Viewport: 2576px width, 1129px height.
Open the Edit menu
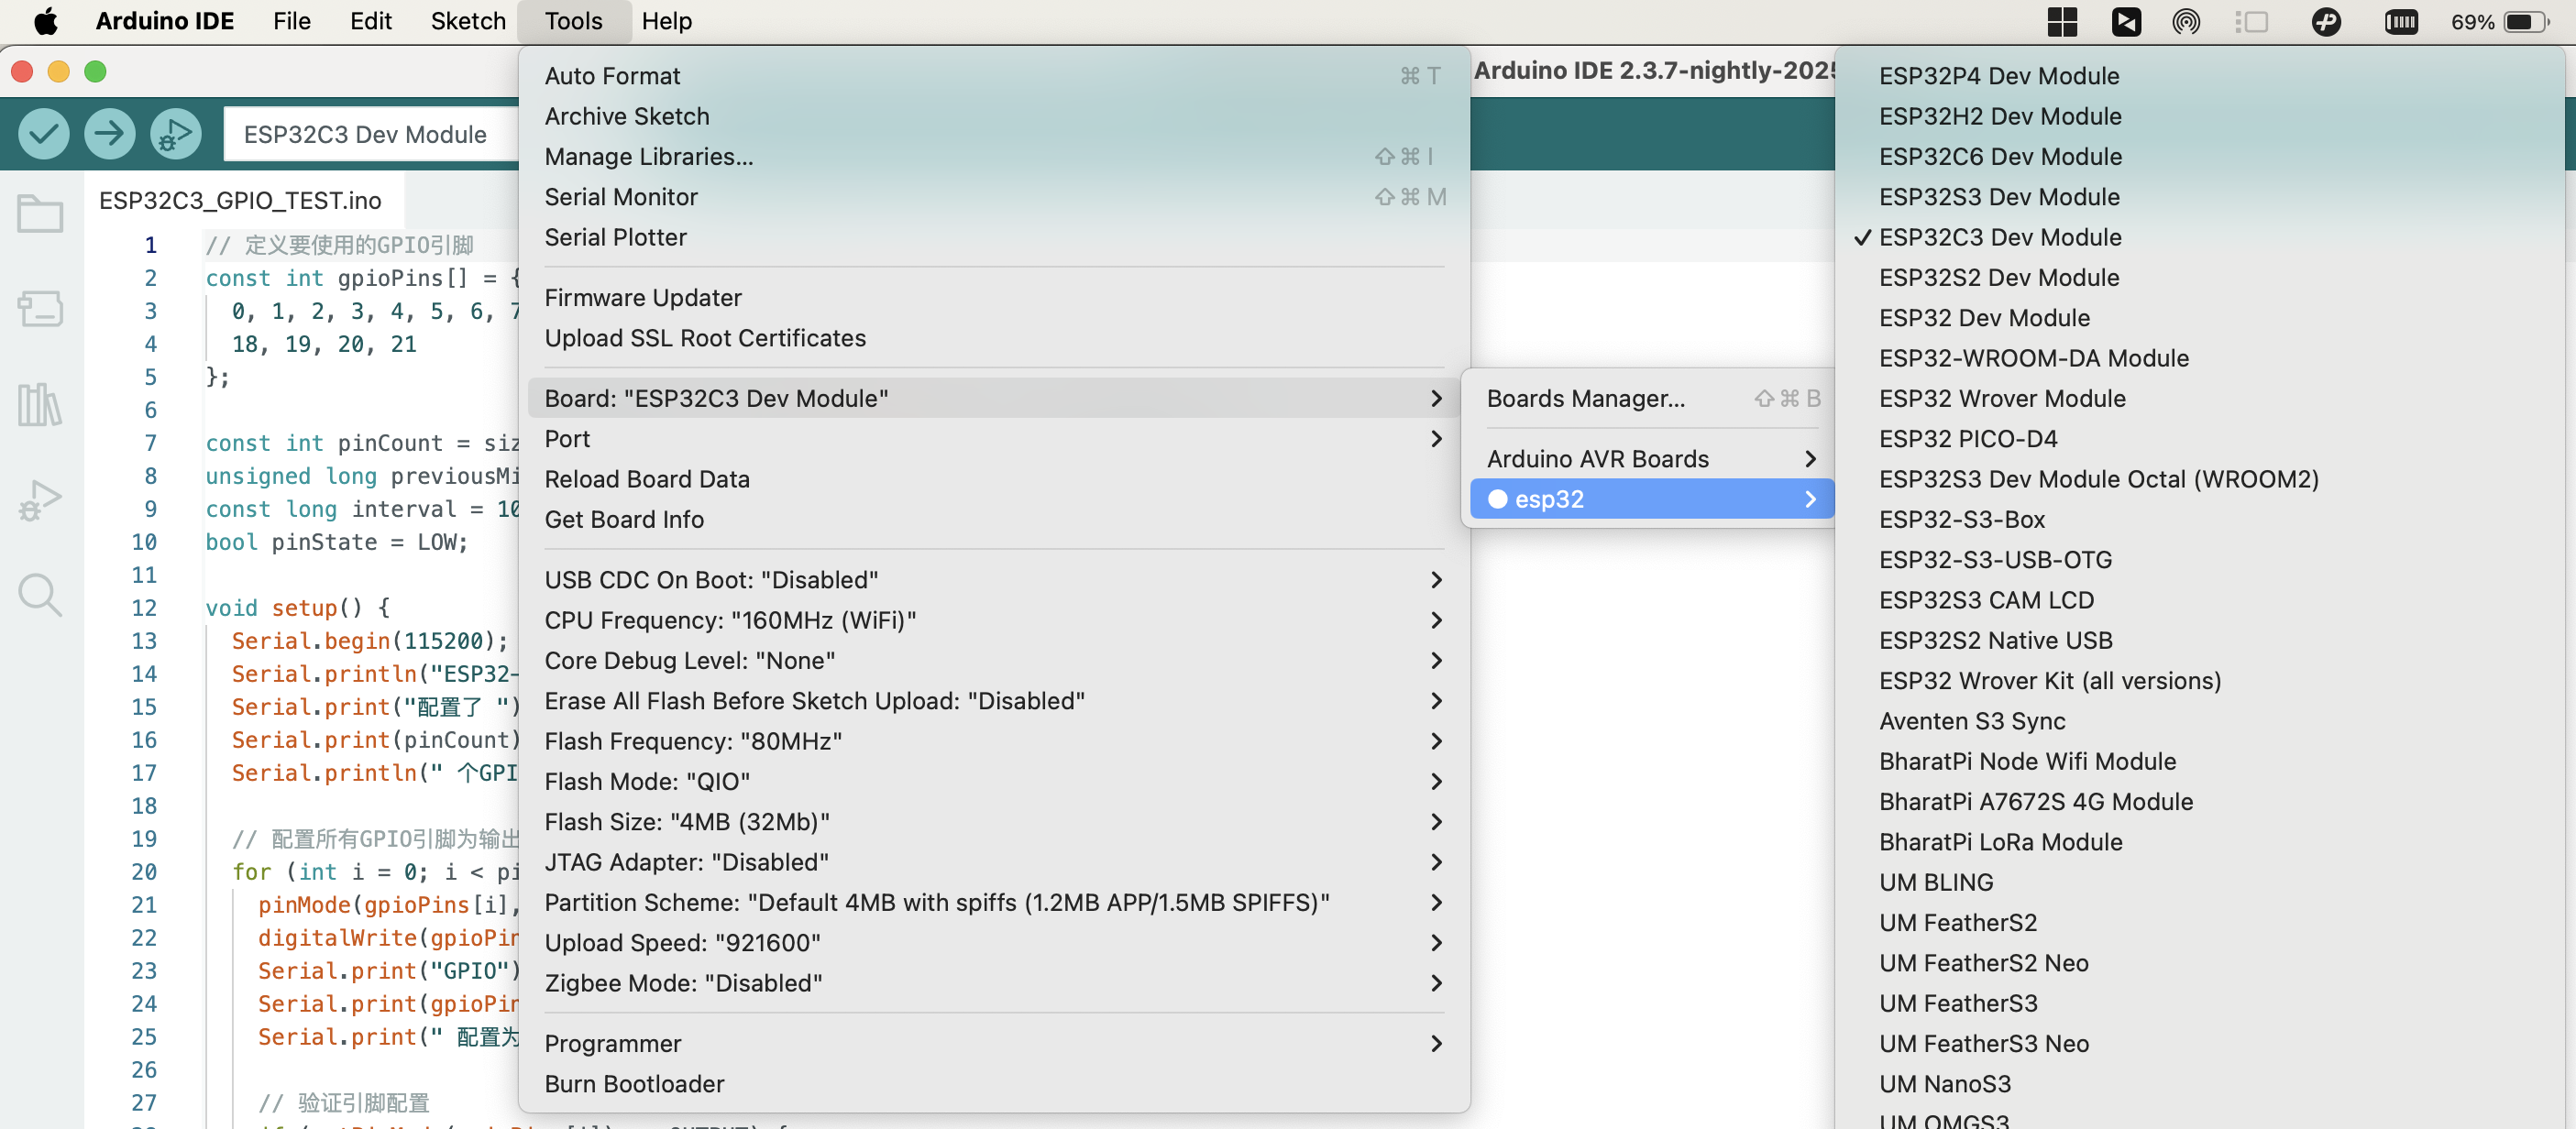[370, 21]
